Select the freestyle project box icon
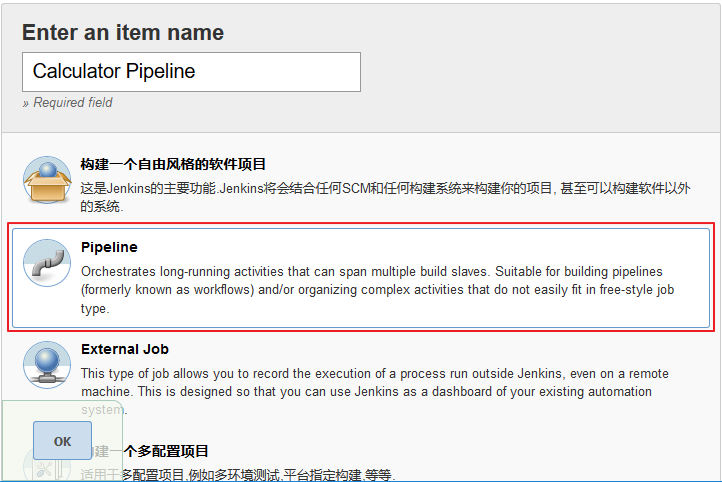 pos(47,180)
